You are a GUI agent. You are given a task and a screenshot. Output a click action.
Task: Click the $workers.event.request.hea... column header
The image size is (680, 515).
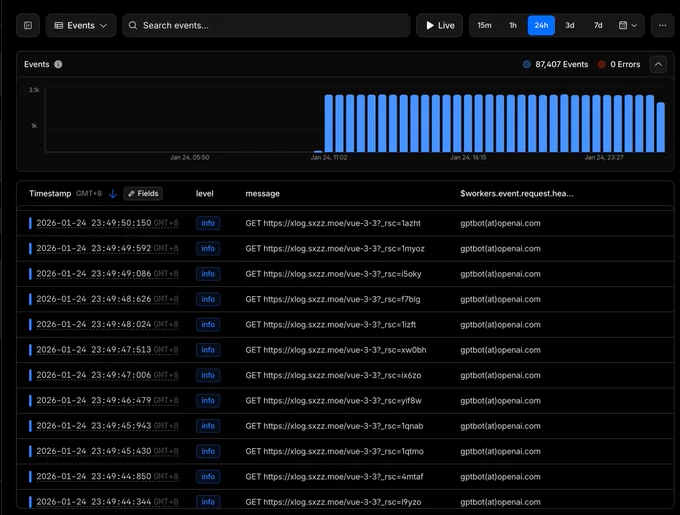coord(517,194)
